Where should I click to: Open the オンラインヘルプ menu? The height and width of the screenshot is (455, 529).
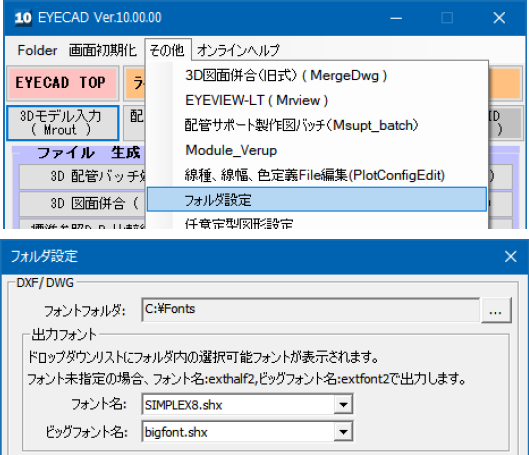tap(238, 50)
